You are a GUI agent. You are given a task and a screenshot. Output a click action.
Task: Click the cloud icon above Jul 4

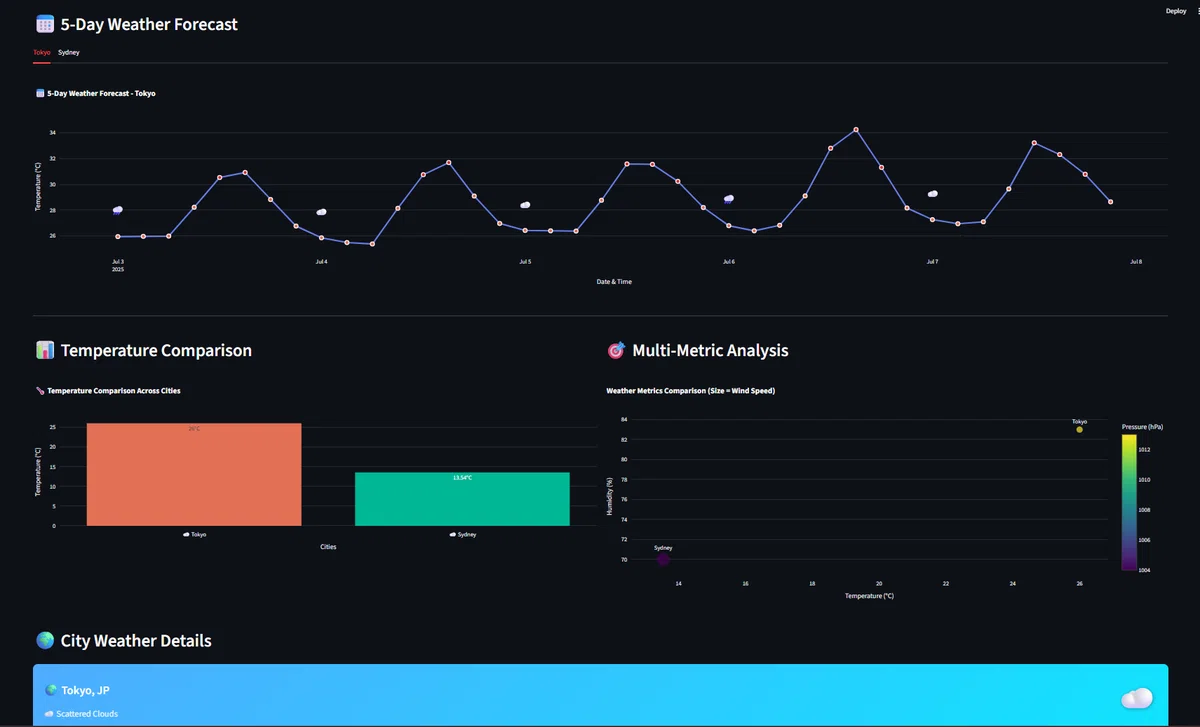coord(321,212)
